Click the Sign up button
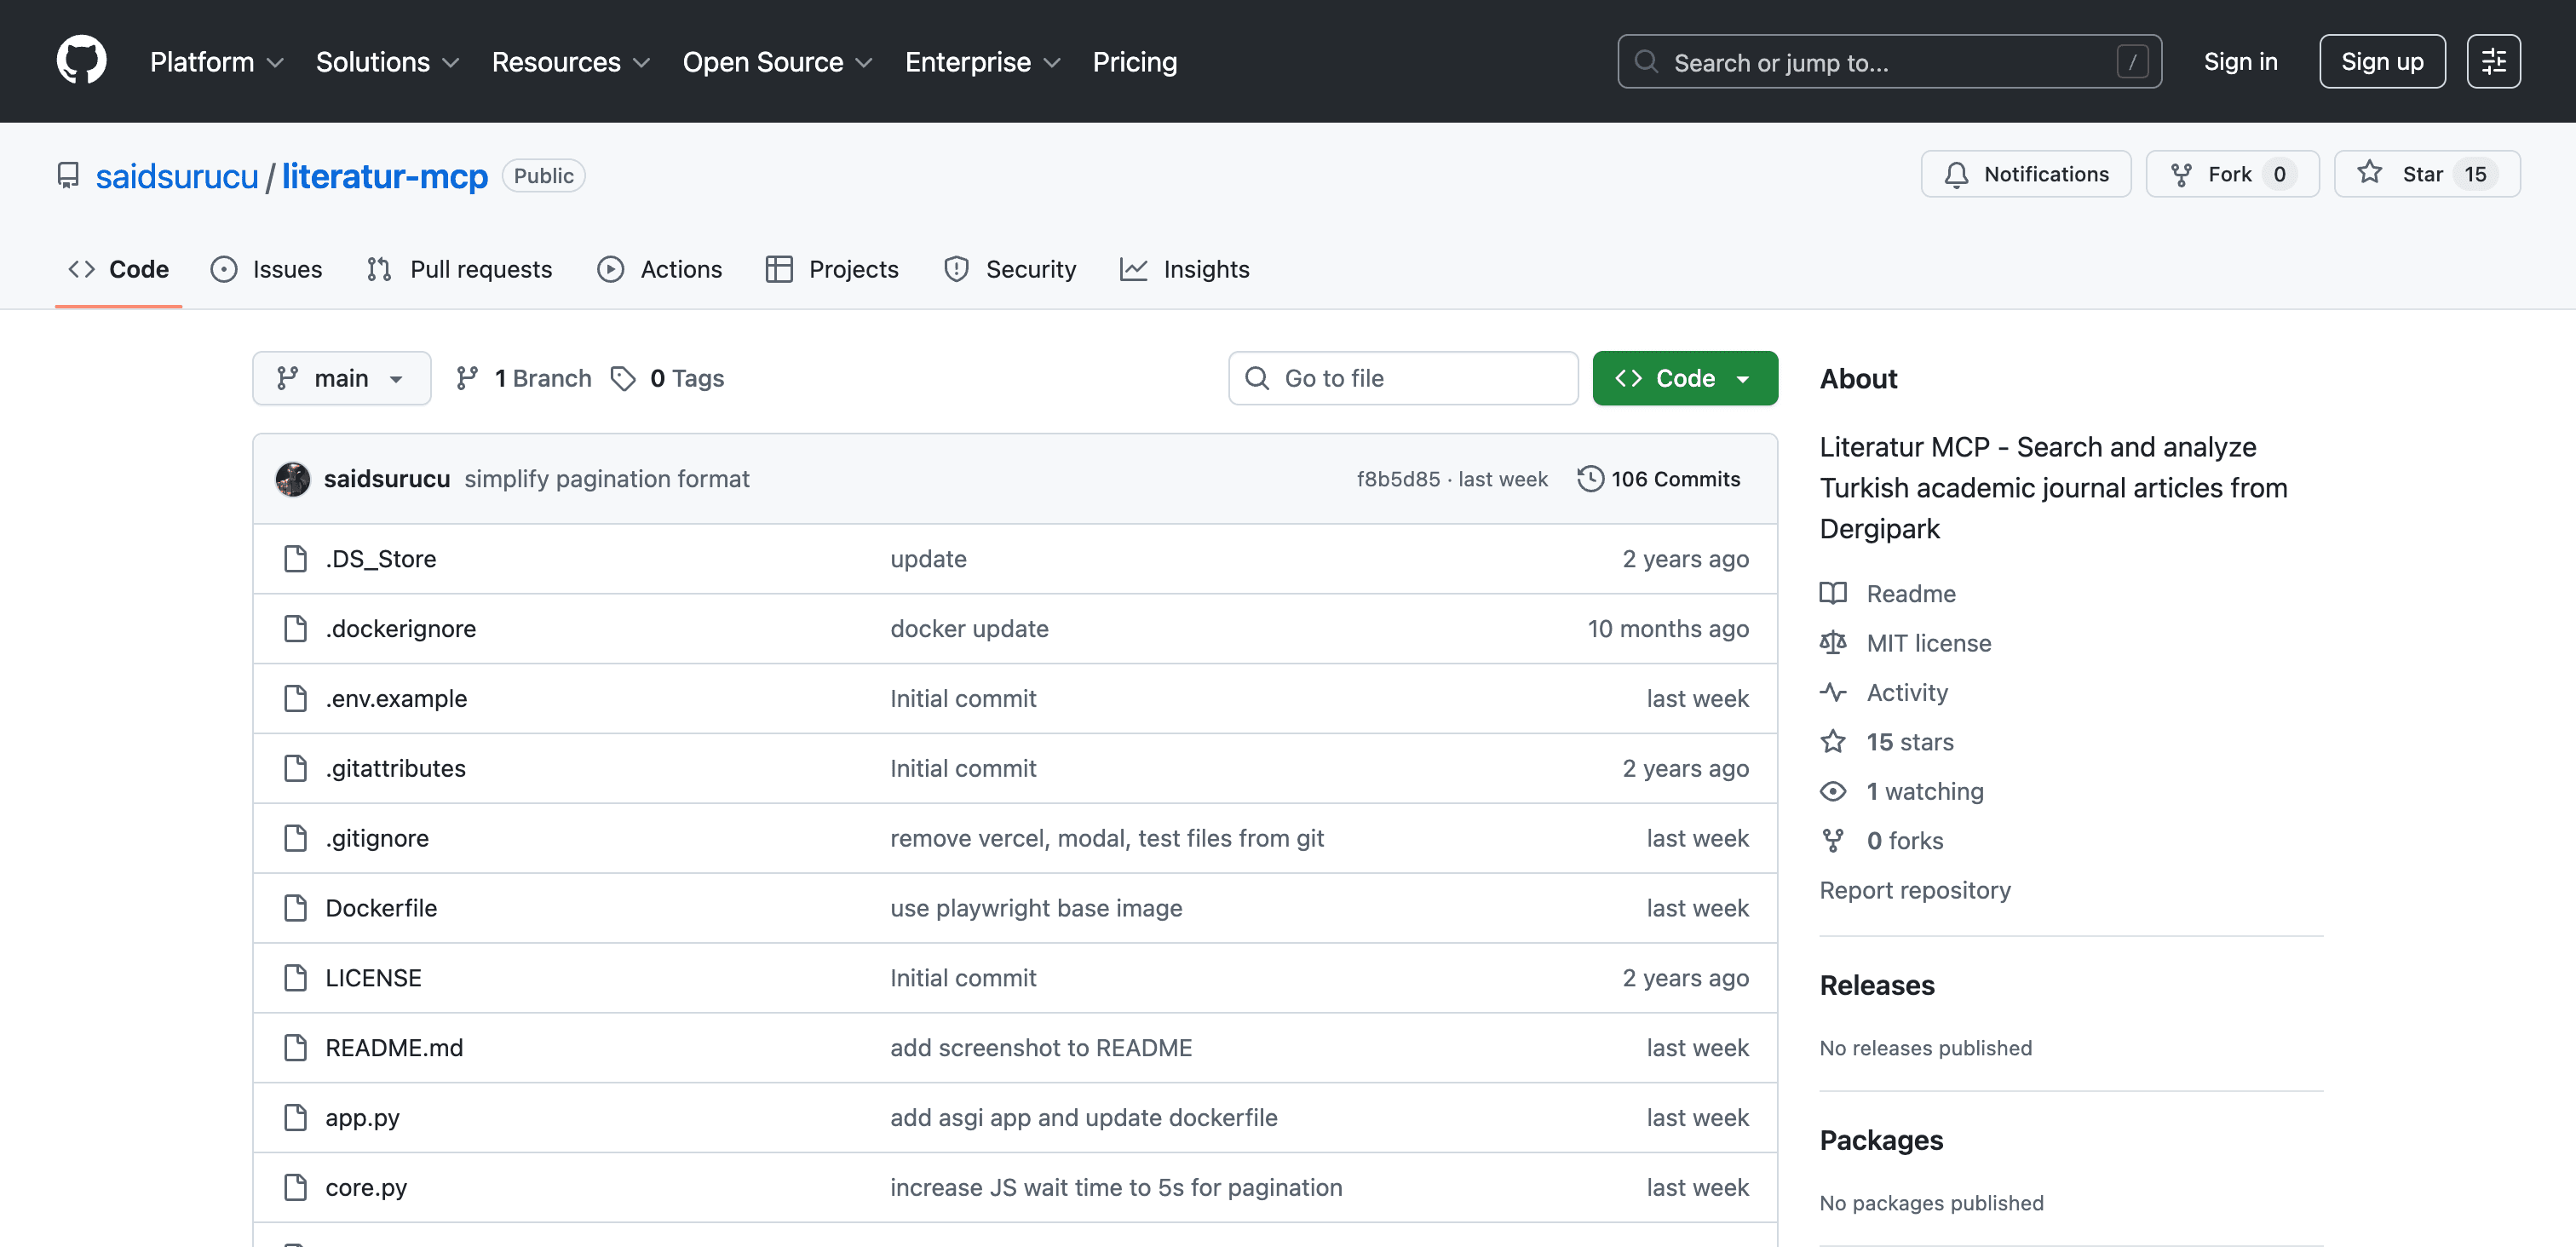 tap(2382, 62)
